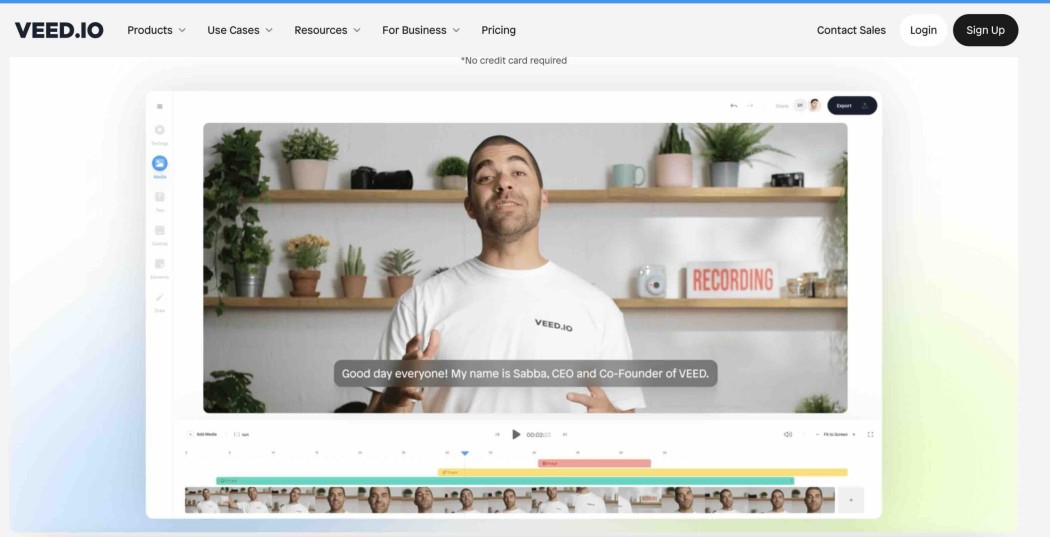Expand the Resources dropdown menu
Screen dimensions: 1050x537
click(327, 30)
